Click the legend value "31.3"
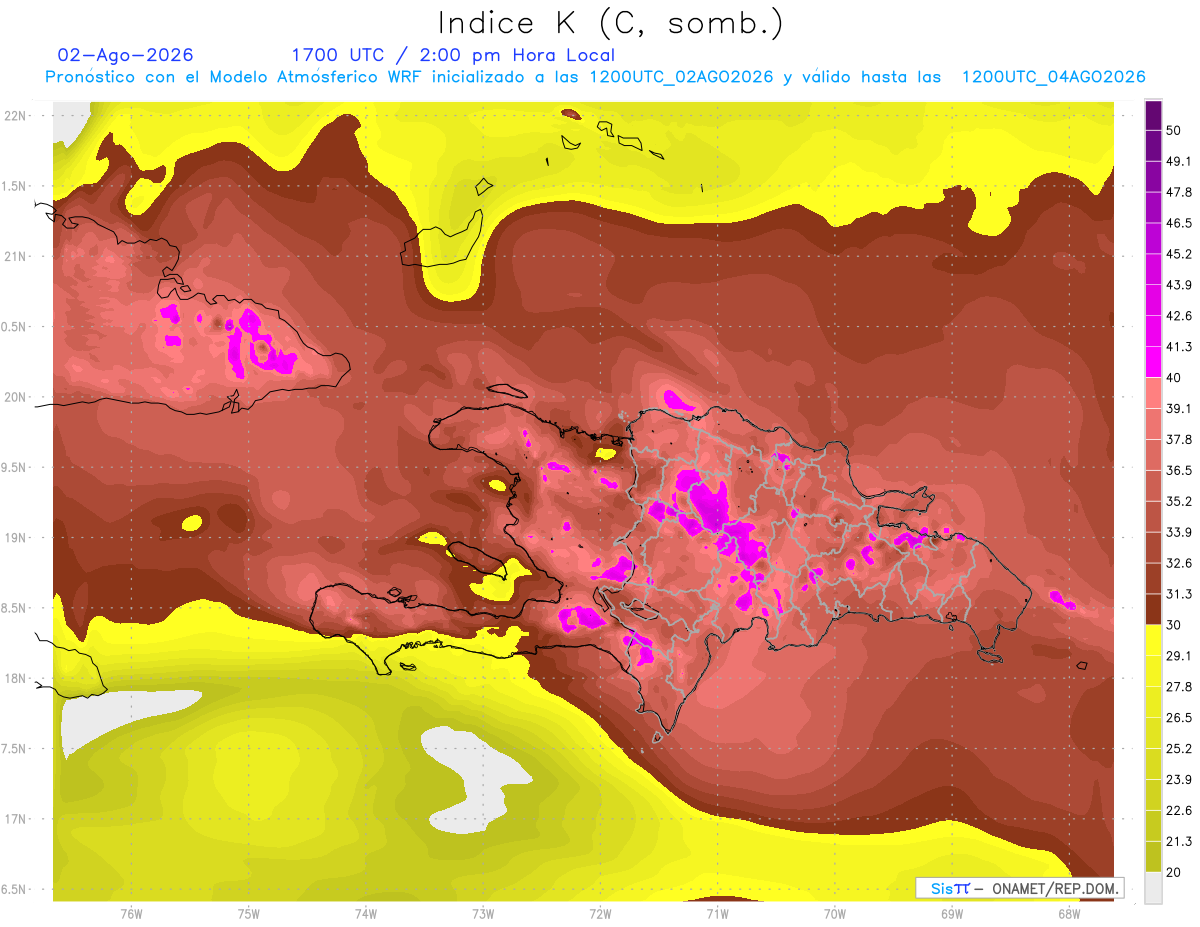Image resolution: width=1200 pixels, height=927 pixels. 1179,594
